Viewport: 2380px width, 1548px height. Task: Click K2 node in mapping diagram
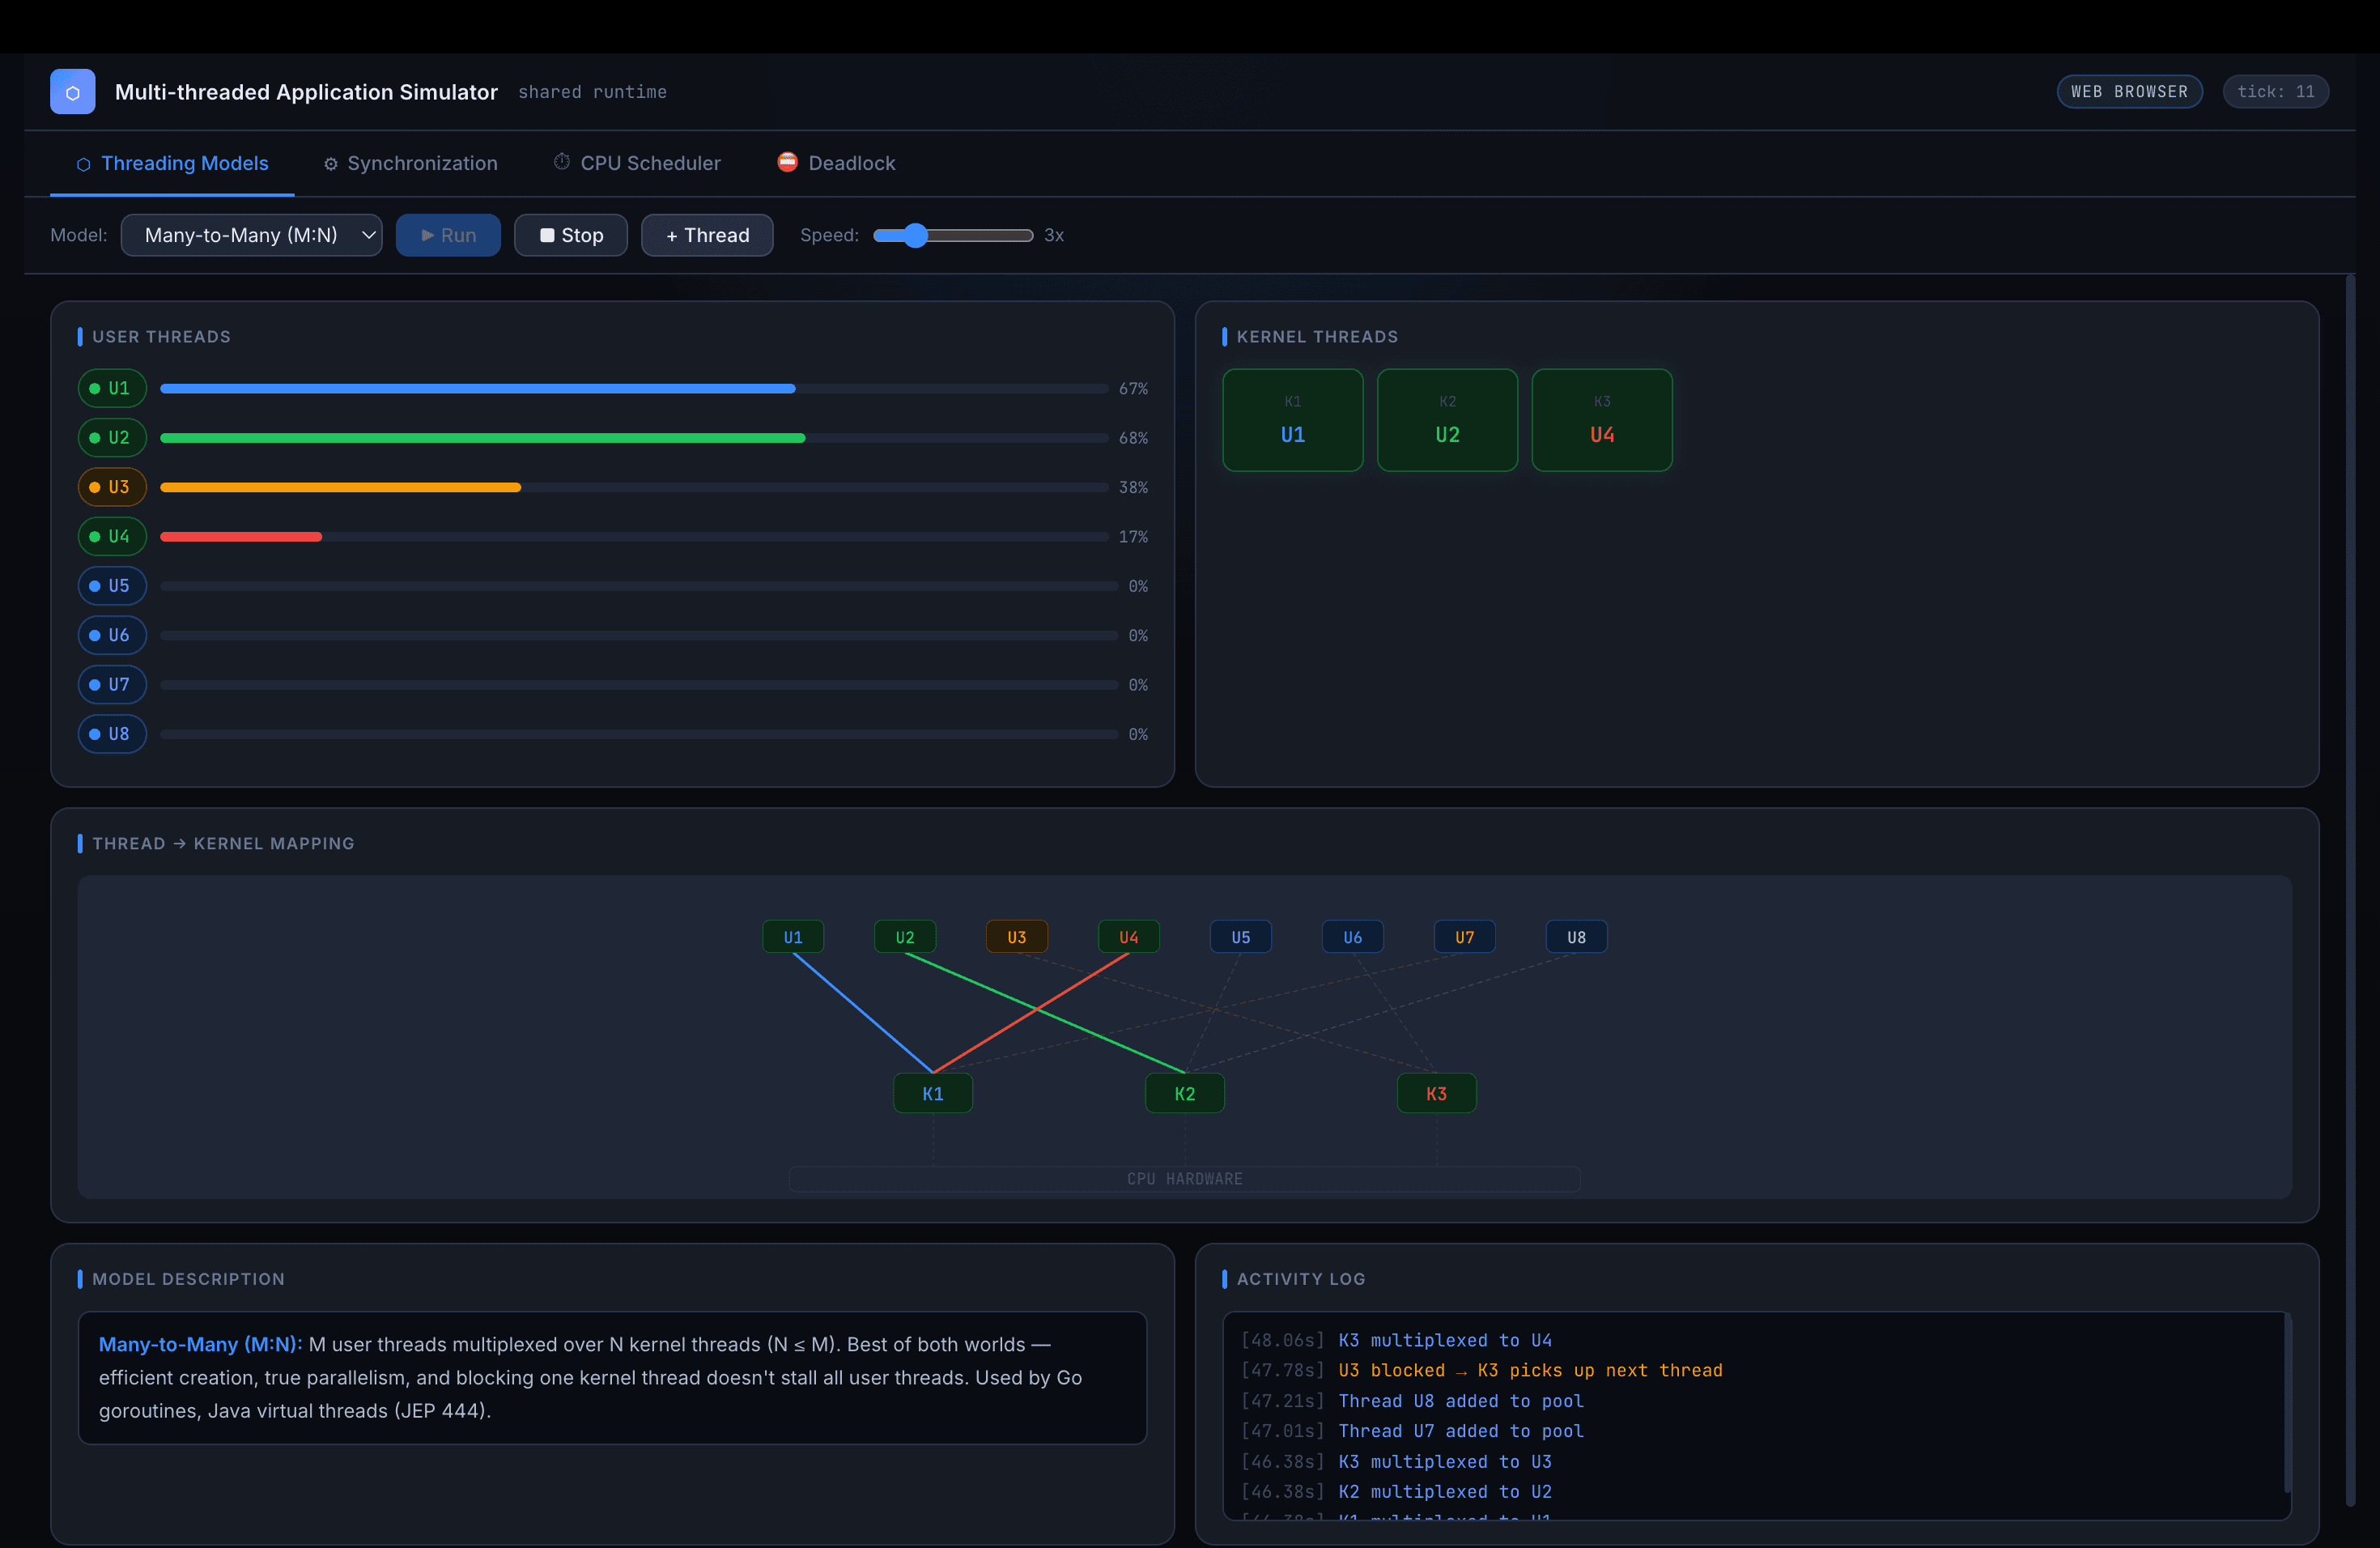pos(1185,1093)
